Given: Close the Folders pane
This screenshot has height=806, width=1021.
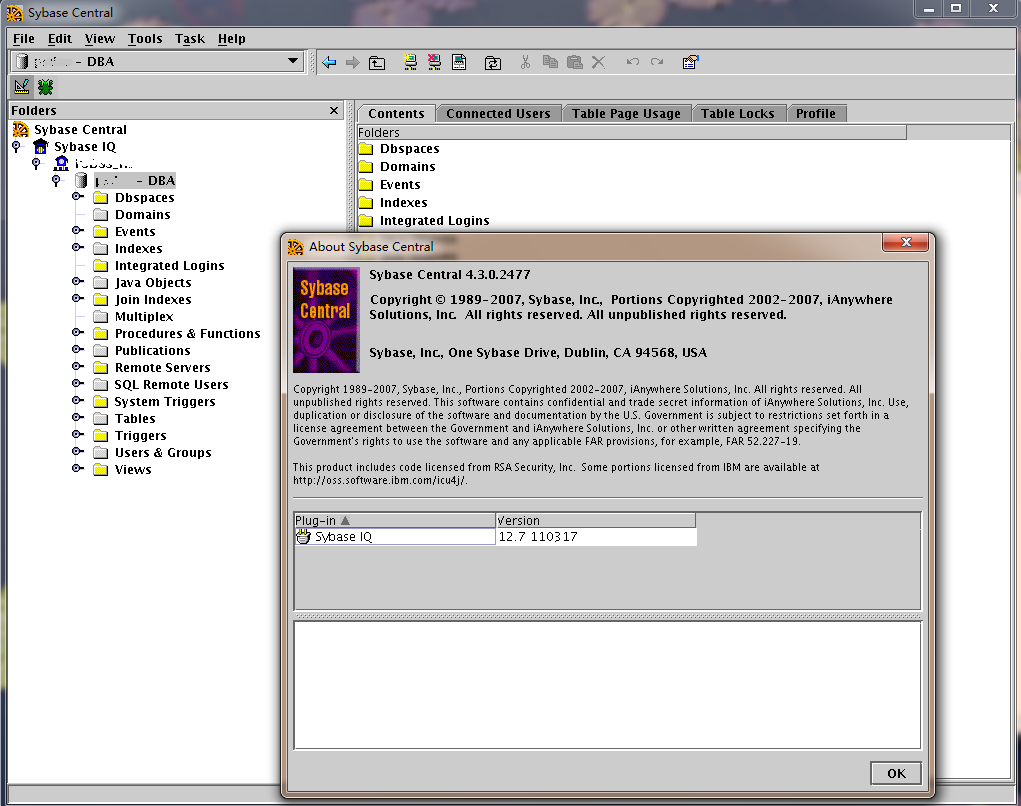Looking at the screenshot, I should point(334,111).
